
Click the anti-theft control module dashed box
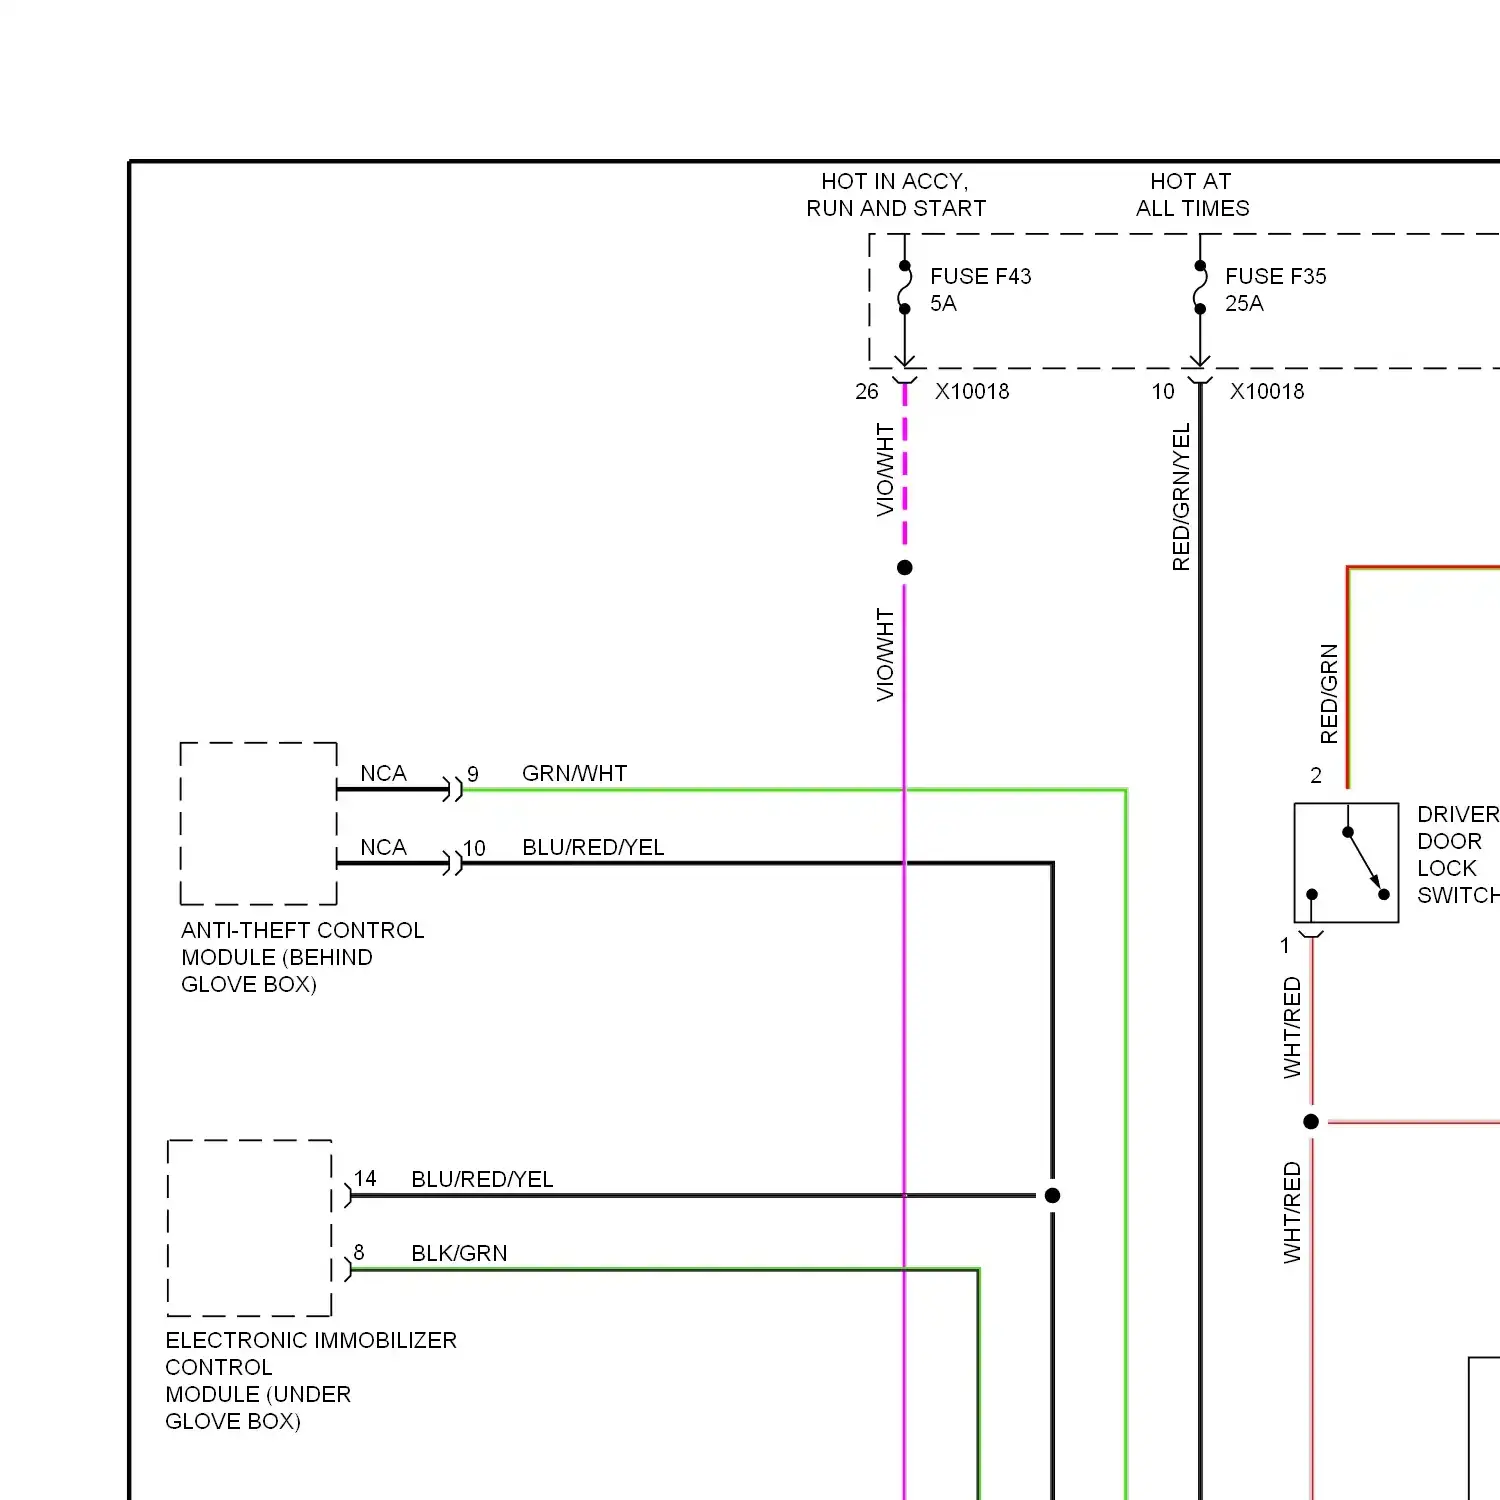coord(258,824)
